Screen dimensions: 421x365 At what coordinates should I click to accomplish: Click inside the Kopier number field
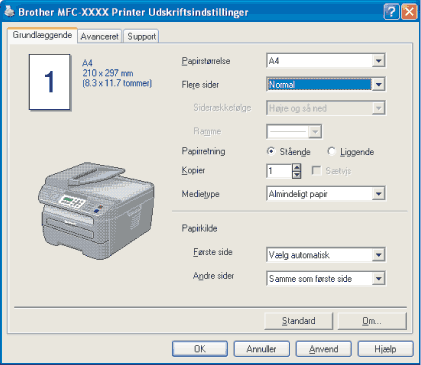(x=279, y=171)
